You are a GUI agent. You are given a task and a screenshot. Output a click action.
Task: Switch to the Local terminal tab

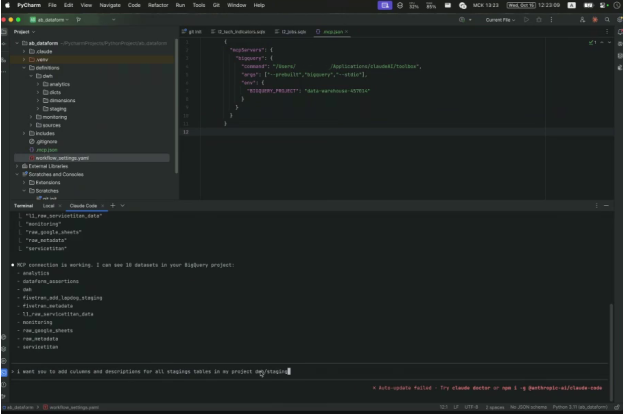click(48, 205)
